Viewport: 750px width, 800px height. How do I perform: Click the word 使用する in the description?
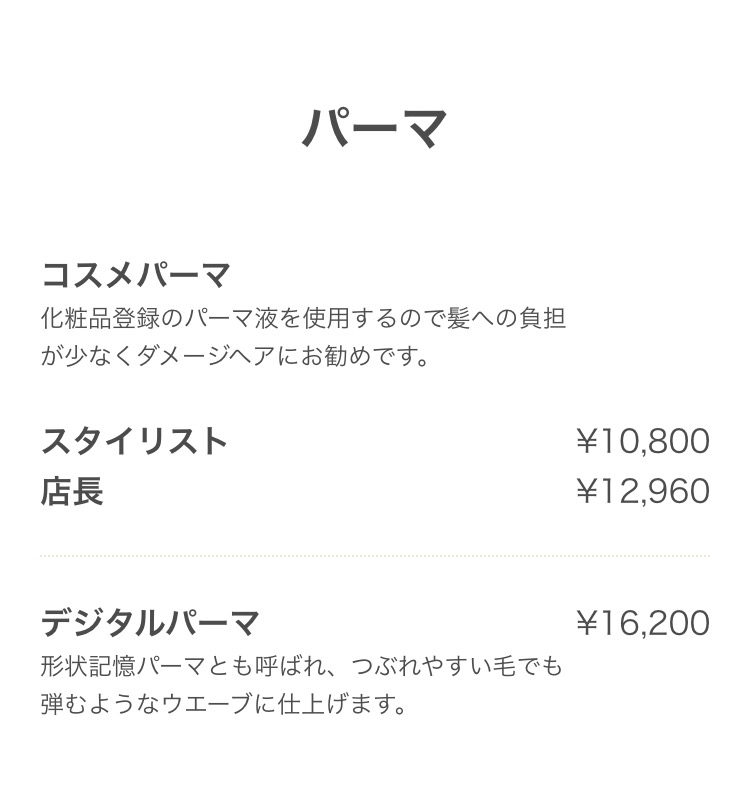pos(352,319)
